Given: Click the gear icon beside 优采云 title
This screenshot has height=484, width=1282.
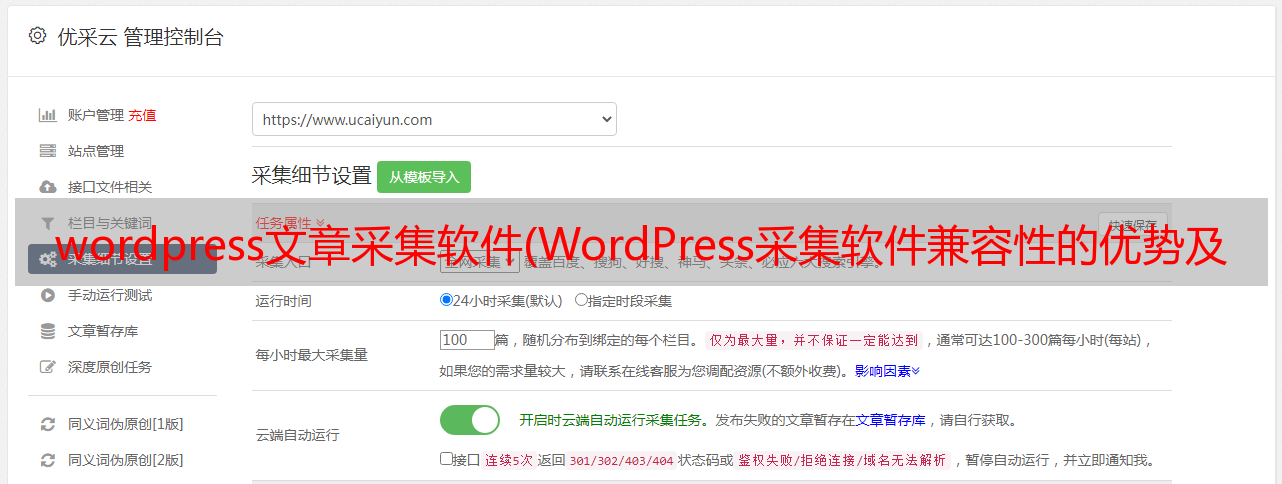Looking at the screenshot, I should [x=37, y=36].
